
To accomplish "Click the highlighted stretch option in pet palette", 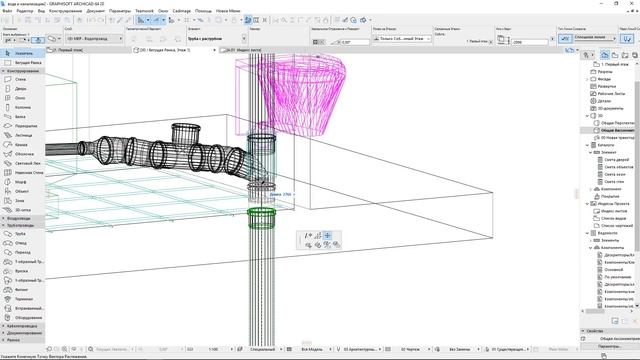I will 327,236.
